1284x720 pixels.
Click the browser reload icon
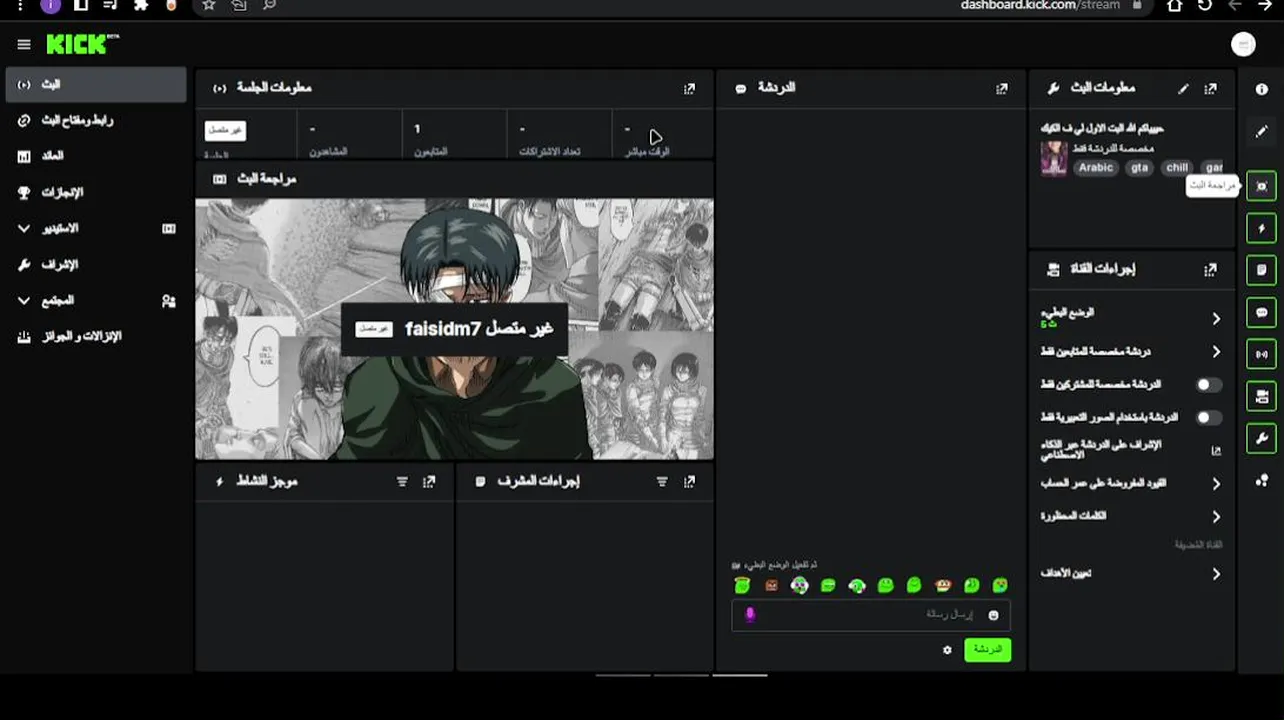click(x=1205, y=5)
